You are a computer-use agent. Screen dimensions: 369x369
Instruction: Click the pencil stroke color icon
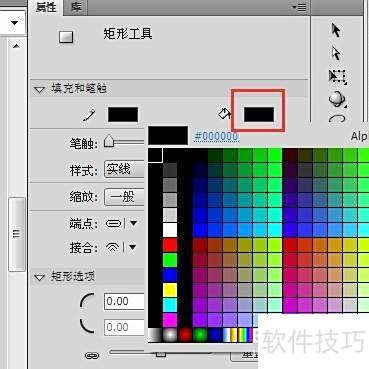pos(89,115)
